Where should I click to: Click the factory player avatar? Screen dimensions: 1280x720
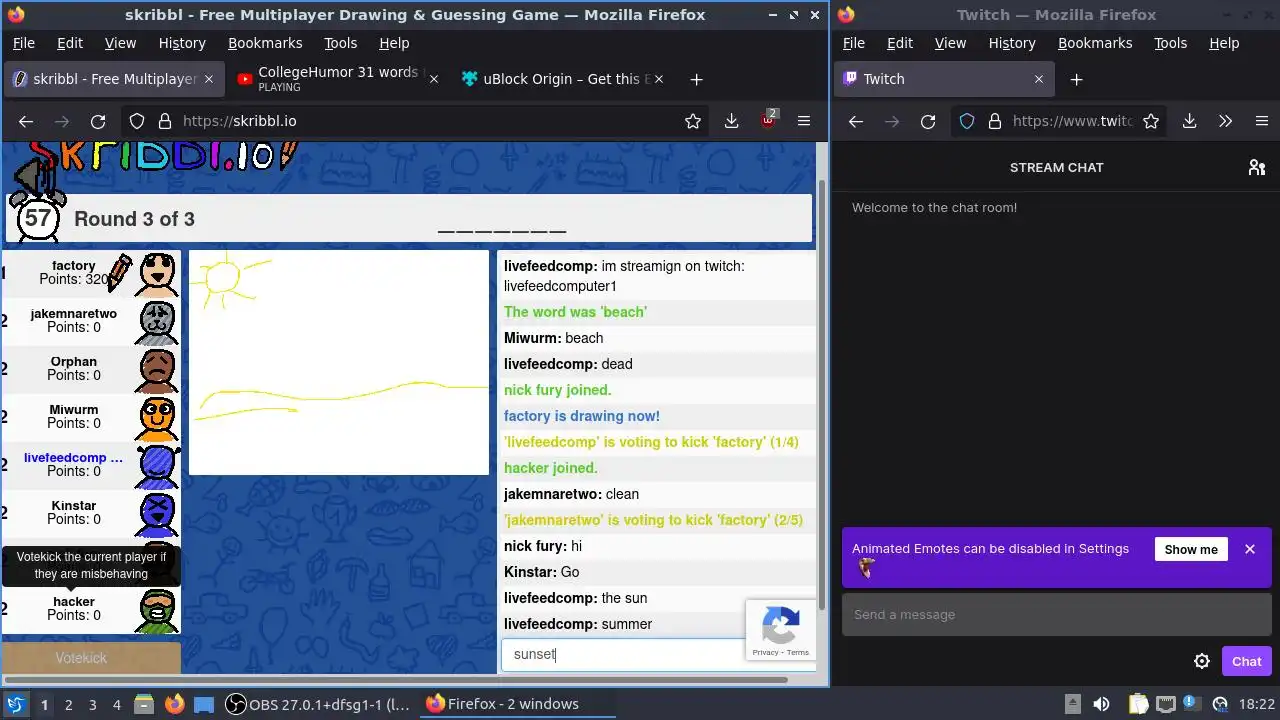158,273
